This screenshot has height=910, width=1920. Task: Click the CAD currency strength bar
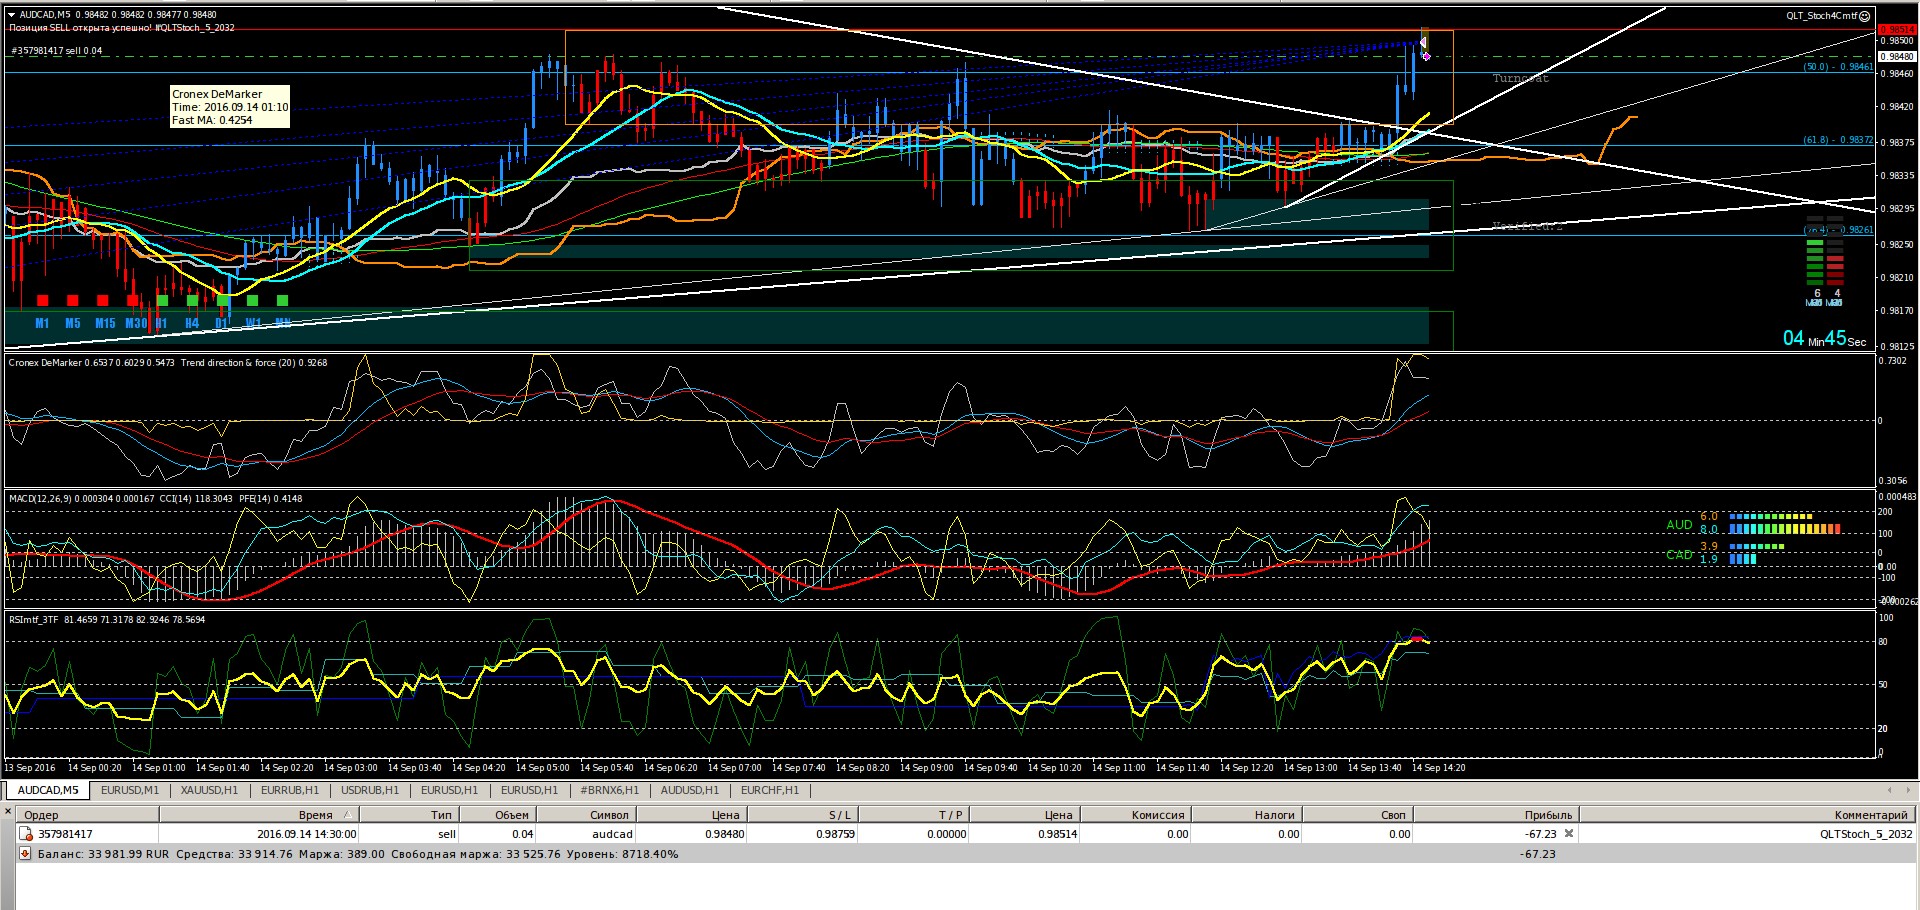point(1757,553)
